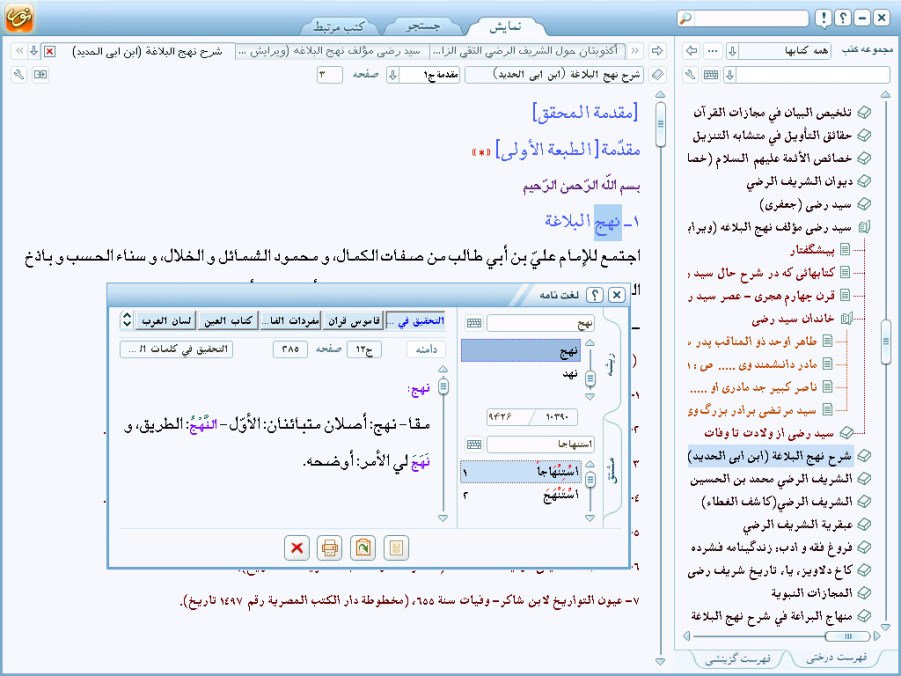Open the keyboard beside the derivative search field
The height and width of the screenshot is (676, 901).
click(x=474, y=444)
